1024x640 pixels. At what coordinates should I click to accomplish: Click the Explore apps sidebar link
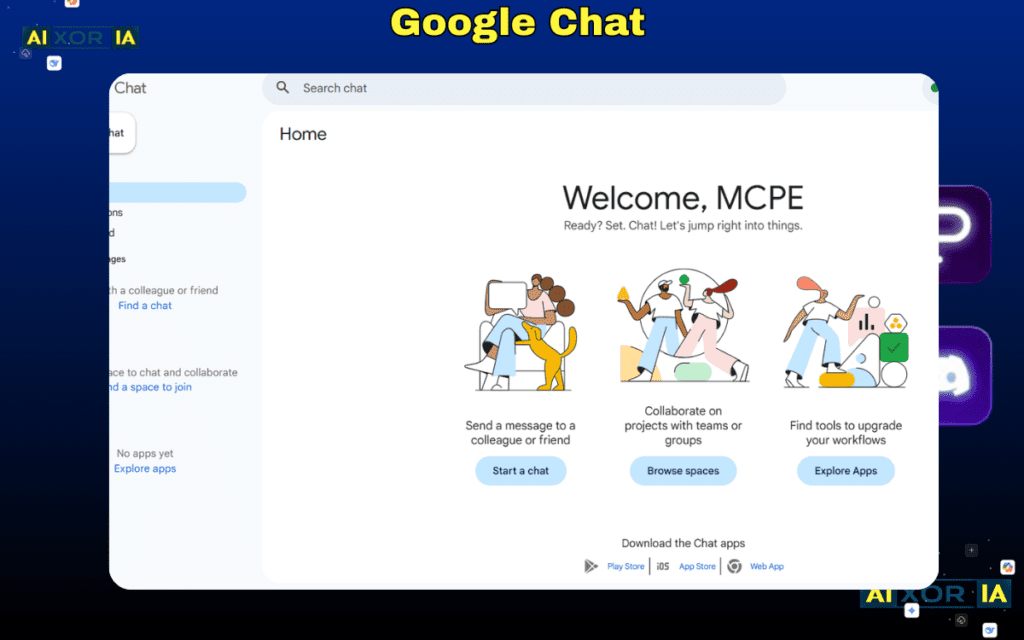145,468
